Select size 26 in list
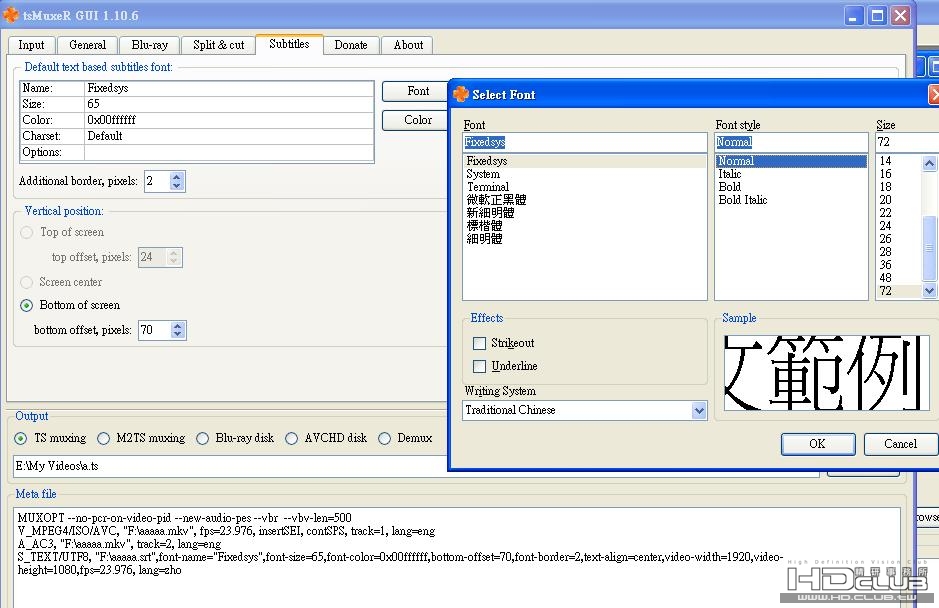The image size is (939, 608). [x=899, y=239]
